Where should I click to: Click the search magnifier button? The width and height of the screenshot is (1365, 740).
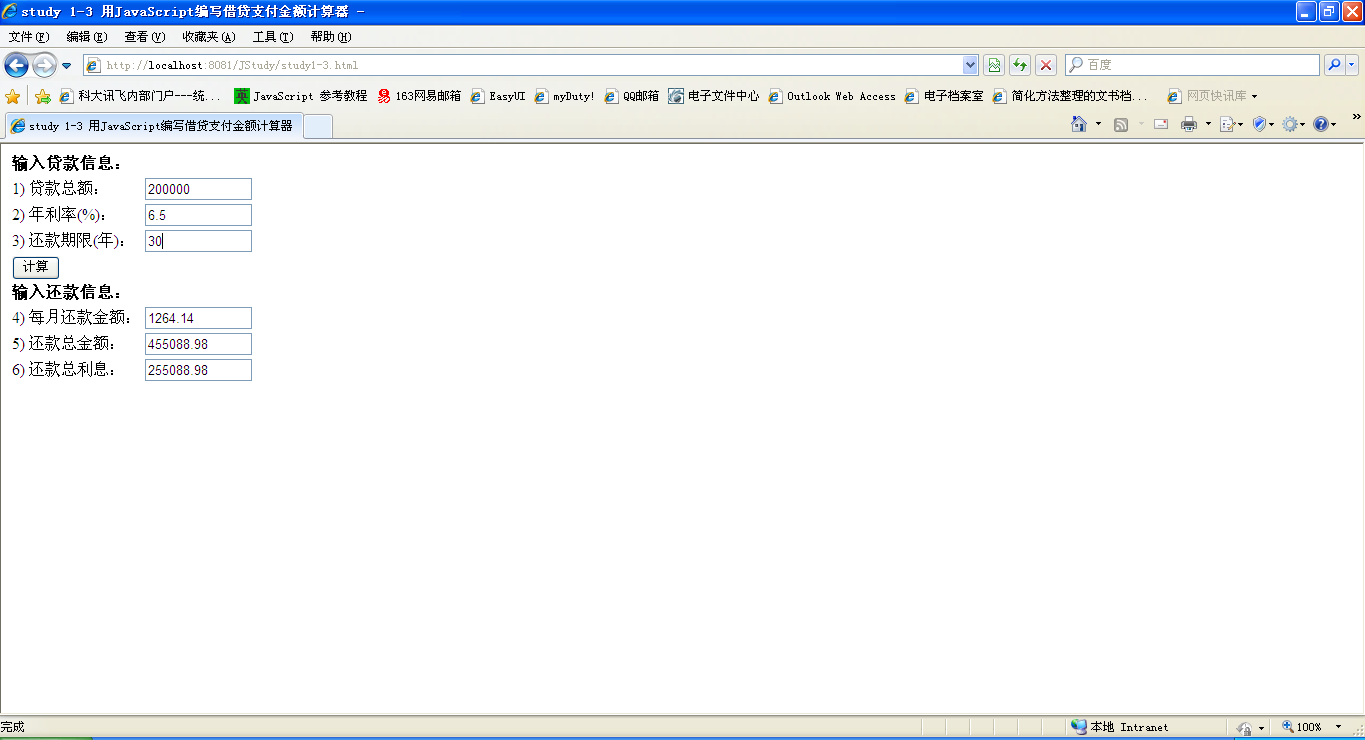coord(1334,65)
